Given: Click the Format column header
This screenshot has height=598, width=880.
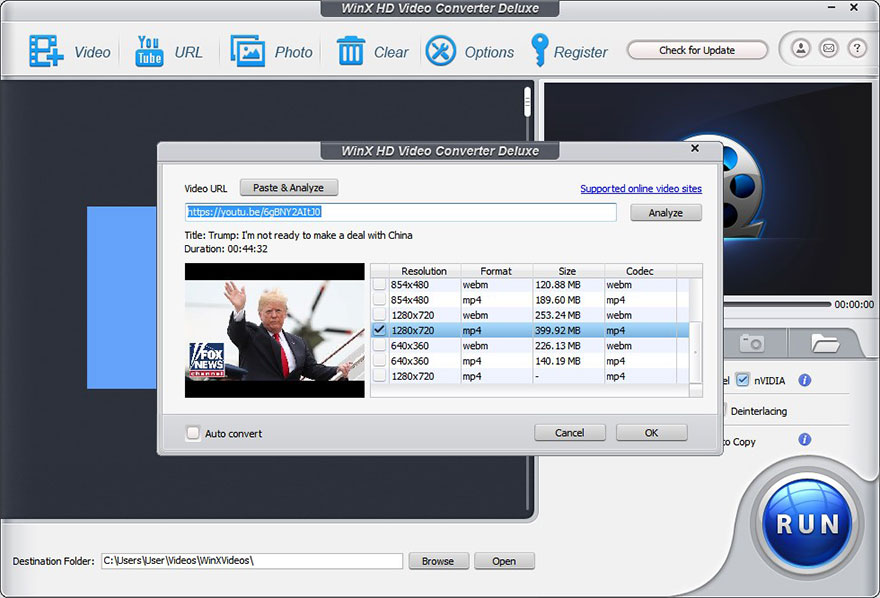Looking at the screenshot, I should point(496,271).
